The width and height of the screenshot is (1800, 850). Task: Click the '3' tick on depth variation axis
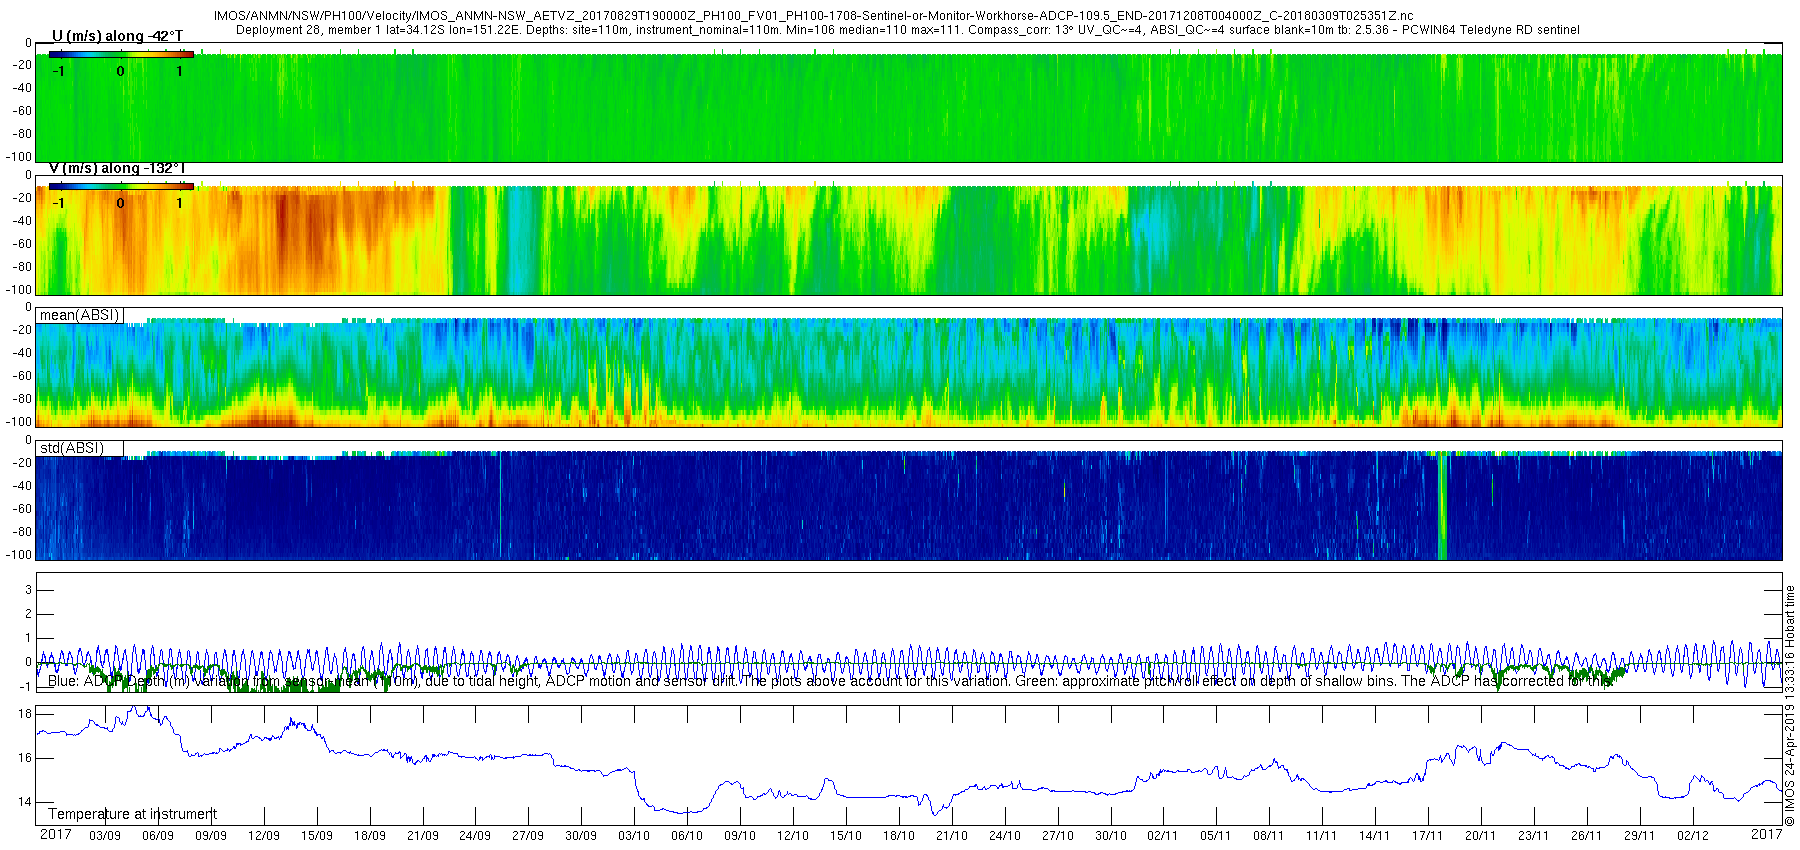tap(29, 590)
